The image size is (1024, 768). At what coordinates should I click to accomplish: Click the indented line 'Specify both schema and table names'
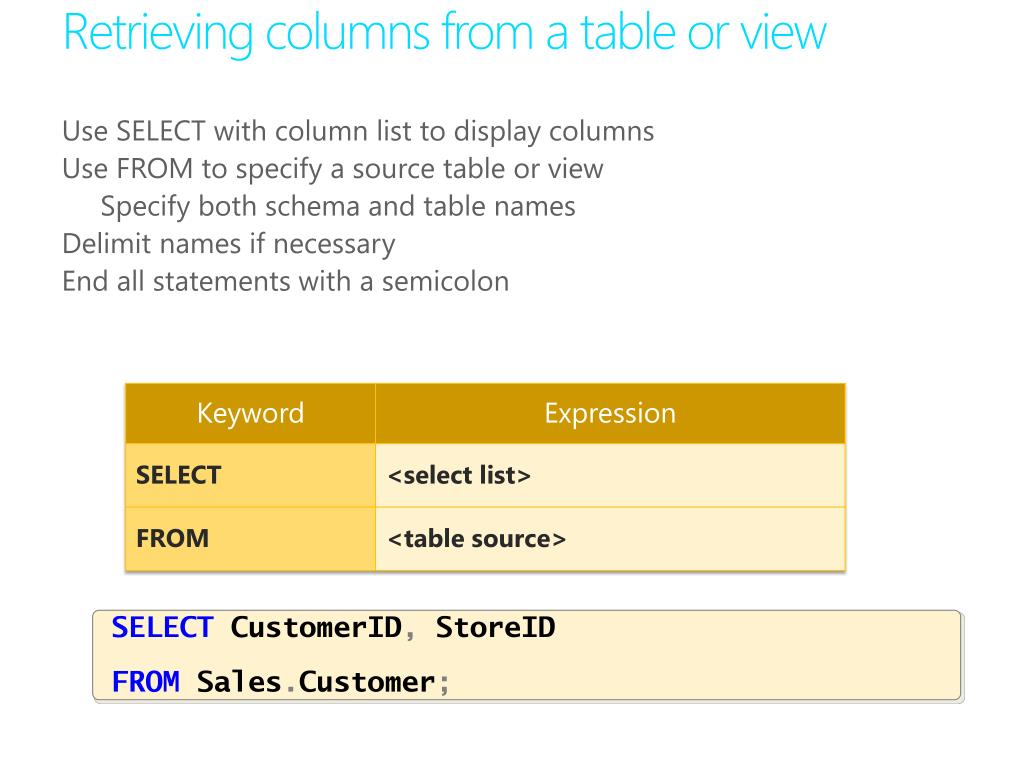[x=338, y=207]
